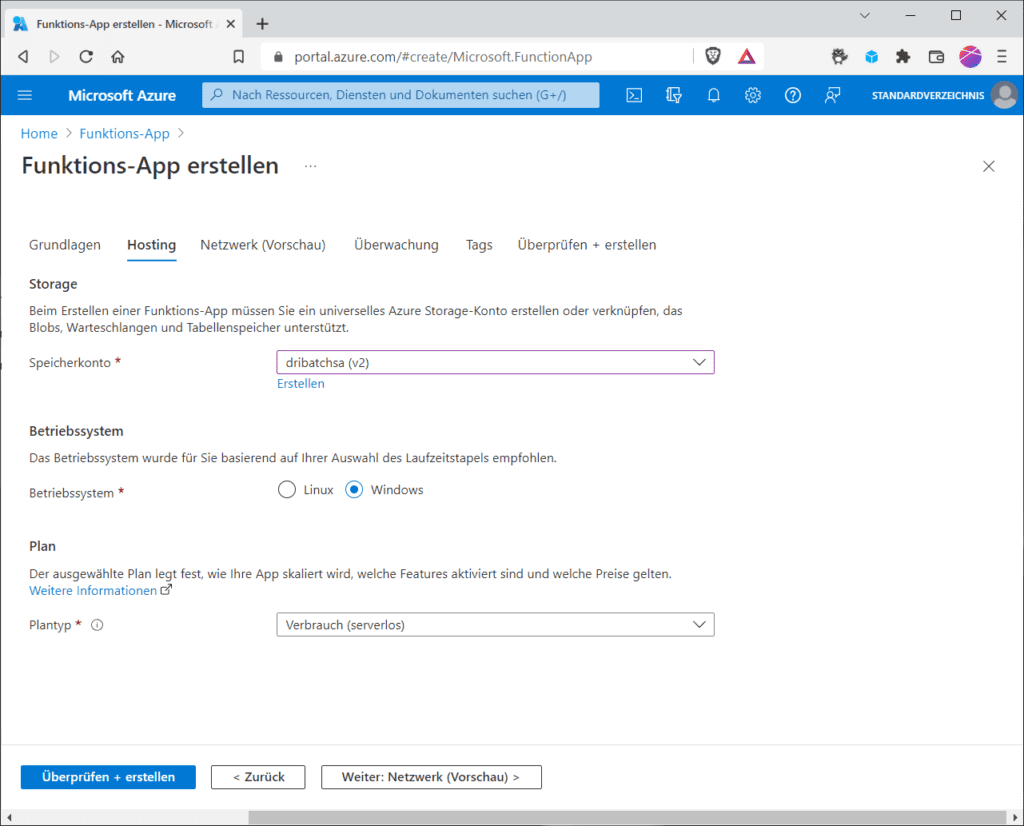Open the ellipsis menu beside the page title
Screen dimensions: 1024x826
(x=310, y=167)
